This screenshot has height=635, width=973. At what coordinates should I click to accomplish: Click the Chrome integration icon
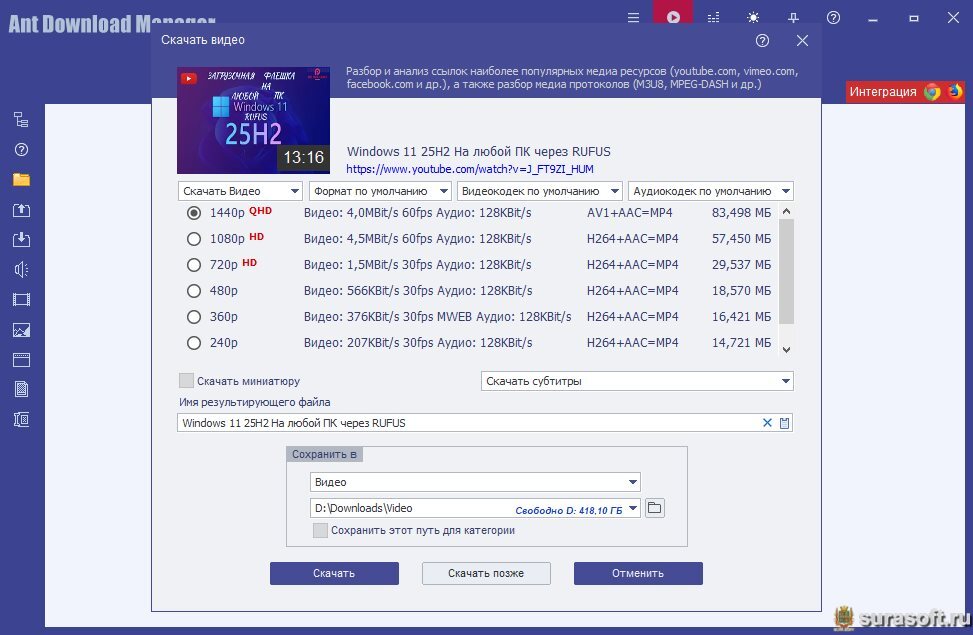coord(932,91)
